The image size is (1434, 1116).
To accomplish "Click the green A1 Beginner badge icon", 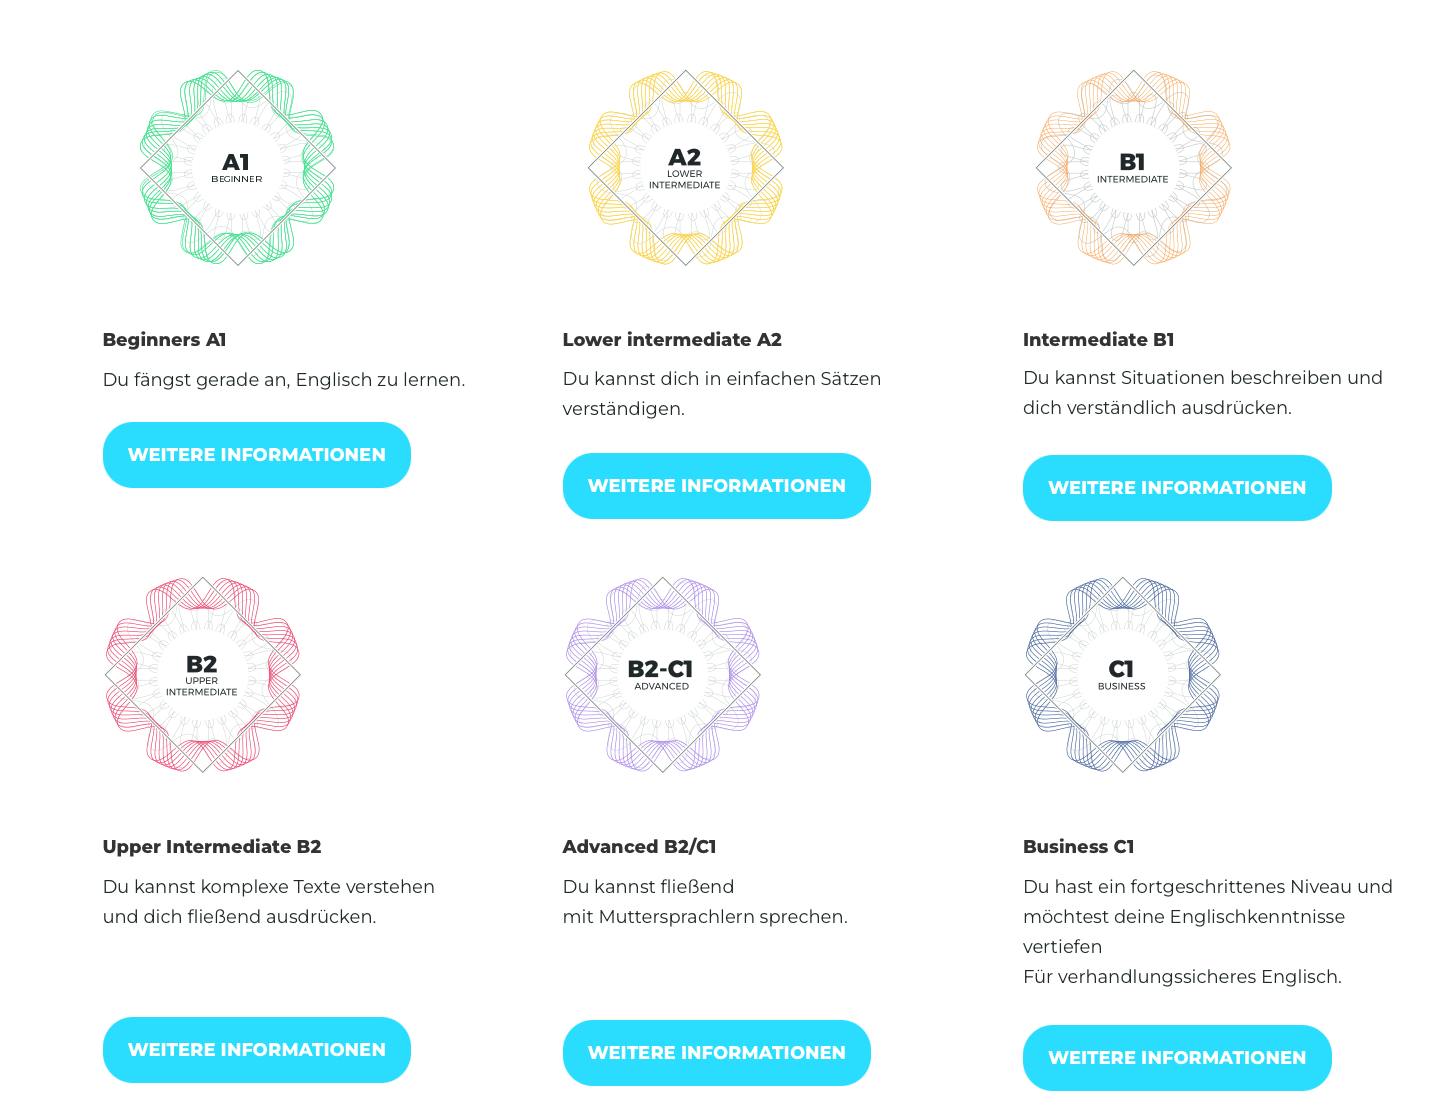I will tap(237, 168).
